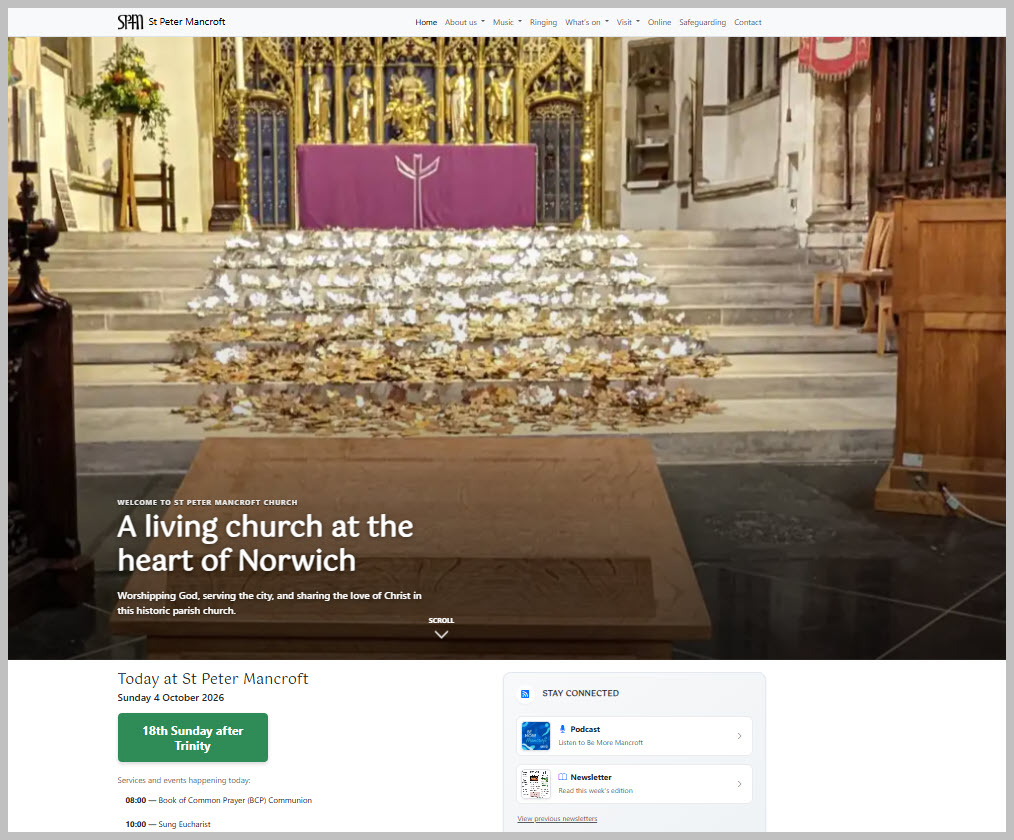1014x840 pixels.
Task: Click the Today at St Peter Mancroft heading
Action: (x=213, y=678)
